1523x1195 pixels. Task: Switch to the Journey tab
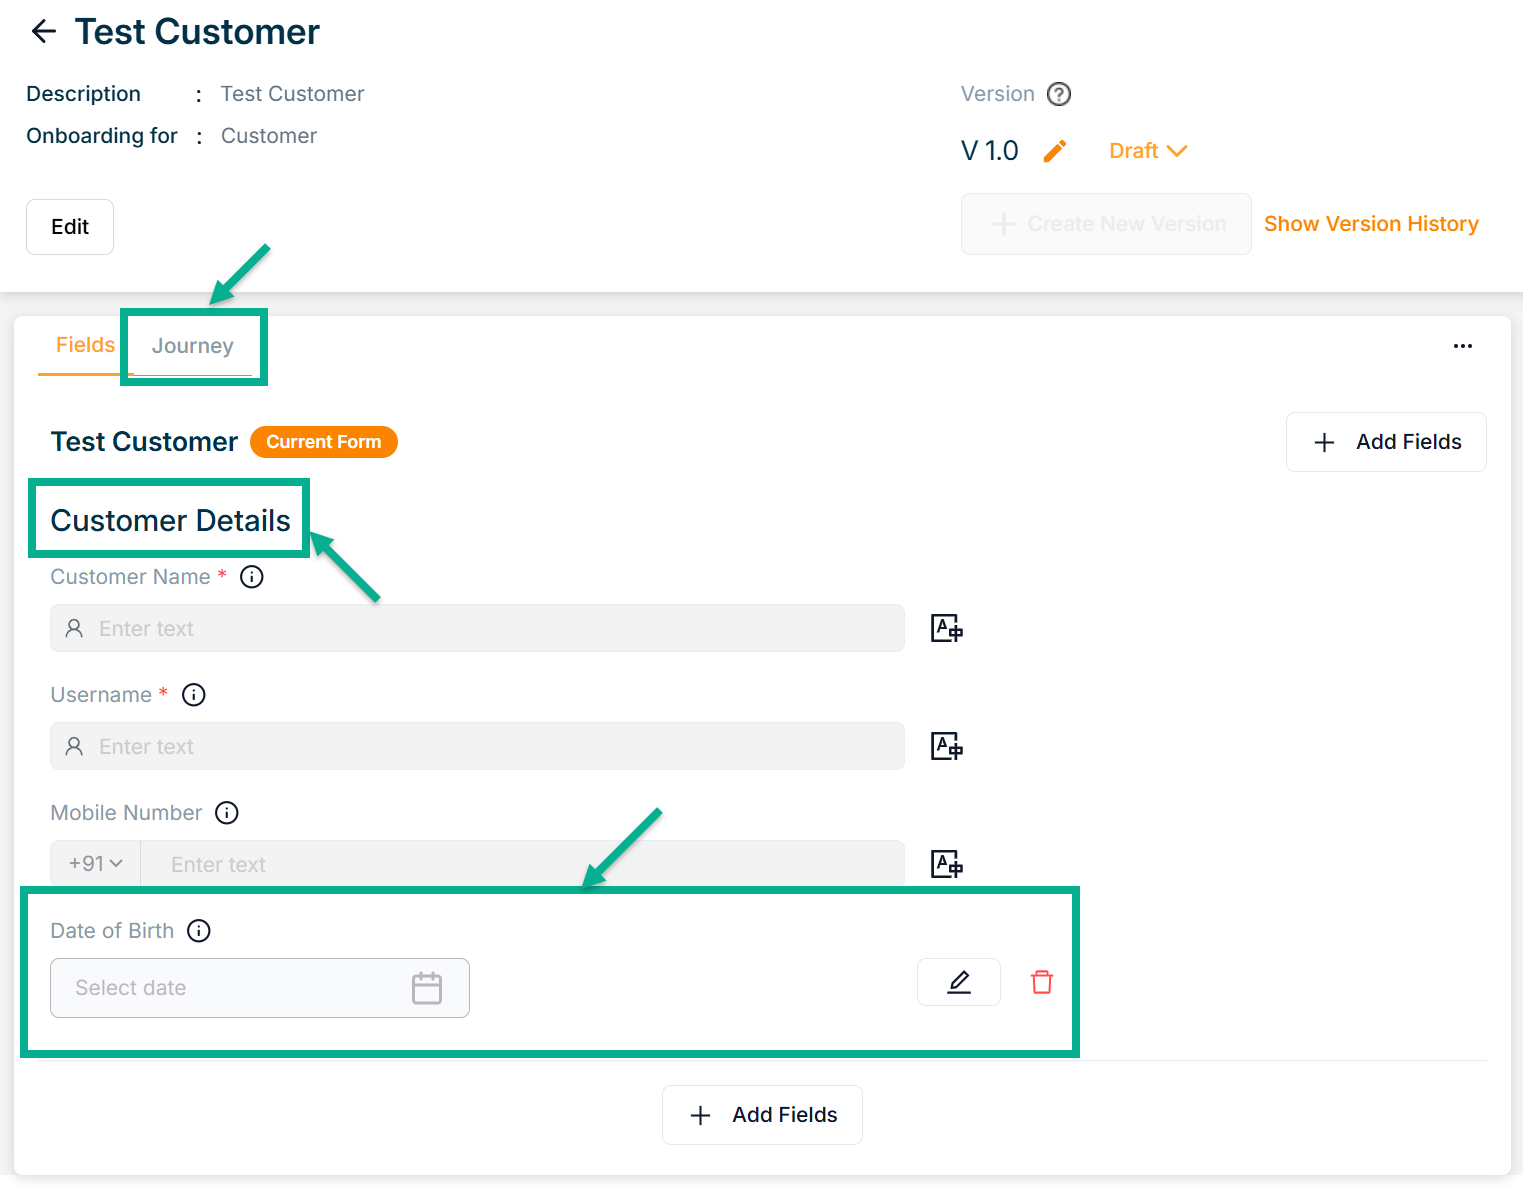pos(192,346)
